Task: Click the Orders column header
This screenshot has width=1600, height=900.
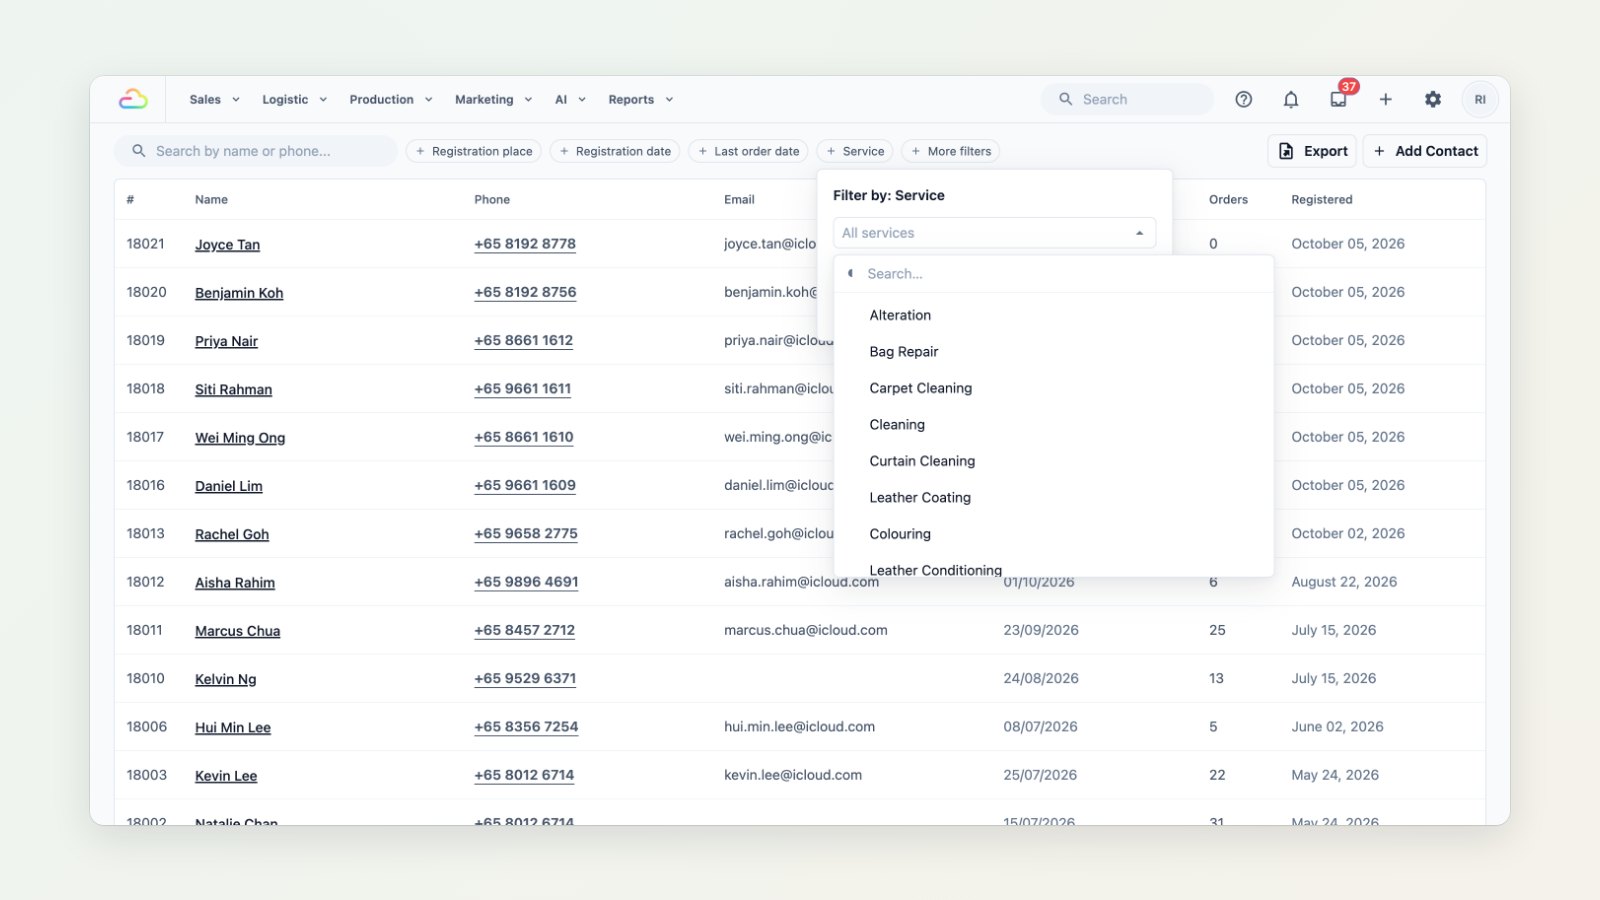Action: (x=1228, y=200)
